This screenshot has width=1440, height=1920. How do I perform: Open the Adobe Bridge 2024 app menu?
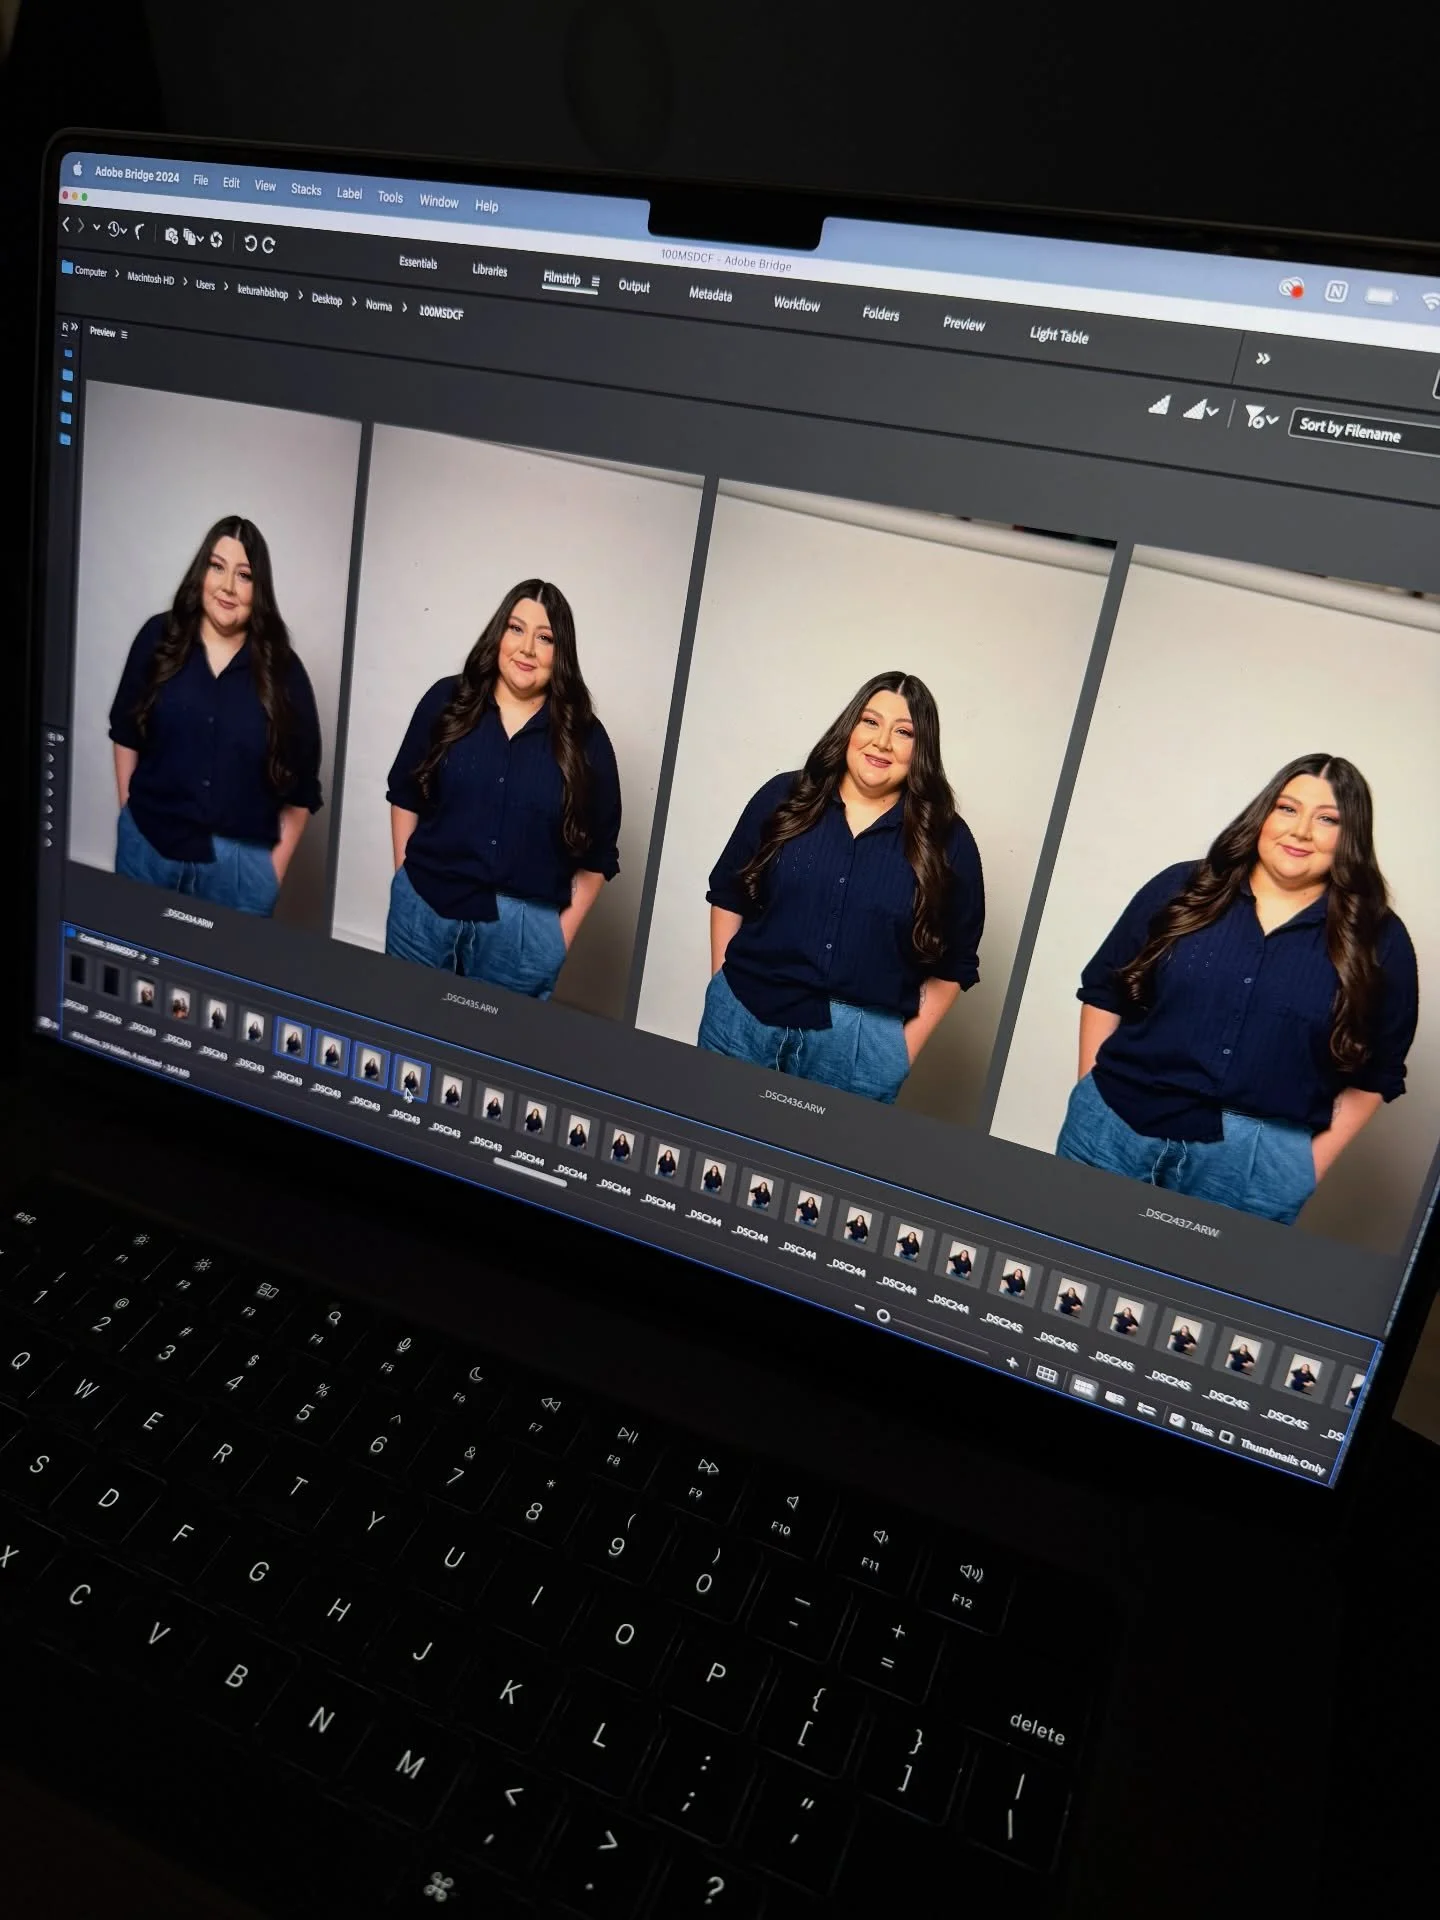tap(137, 175)
